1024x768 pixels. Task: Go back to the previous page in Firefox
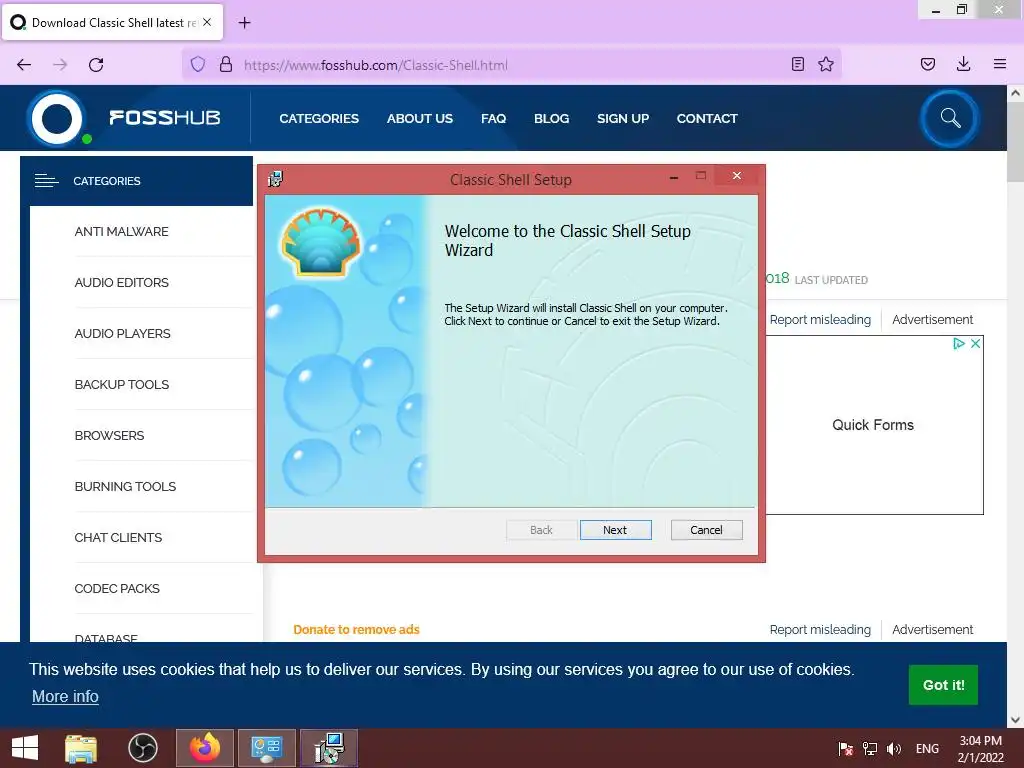(x=24, y=65)
